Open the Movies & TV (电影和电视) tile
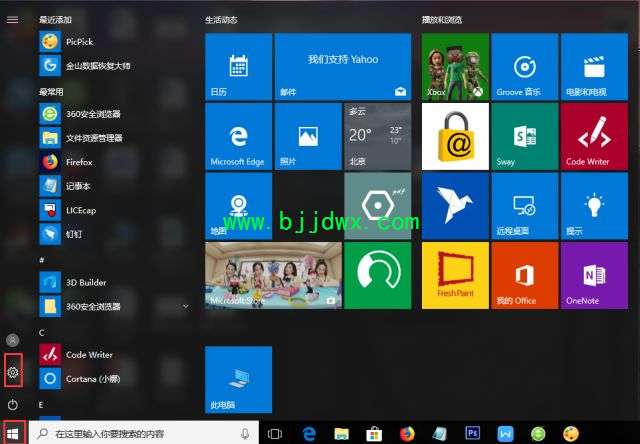 point(594,67)
